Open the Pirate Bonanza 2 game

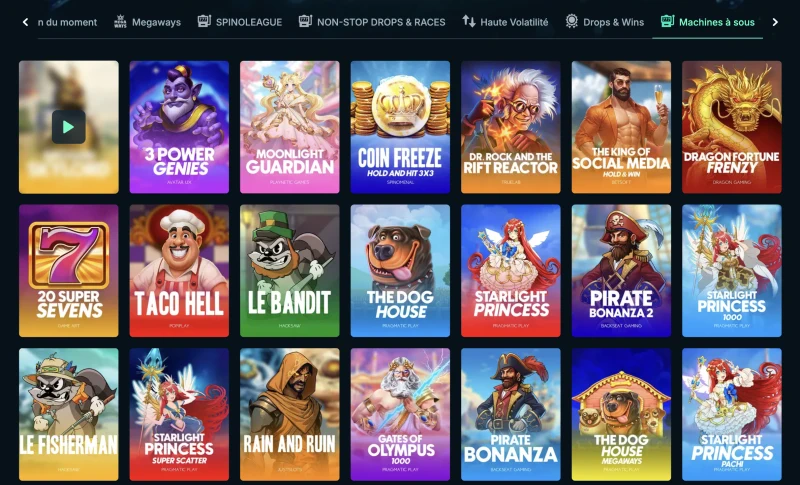(x=621, y=271)
